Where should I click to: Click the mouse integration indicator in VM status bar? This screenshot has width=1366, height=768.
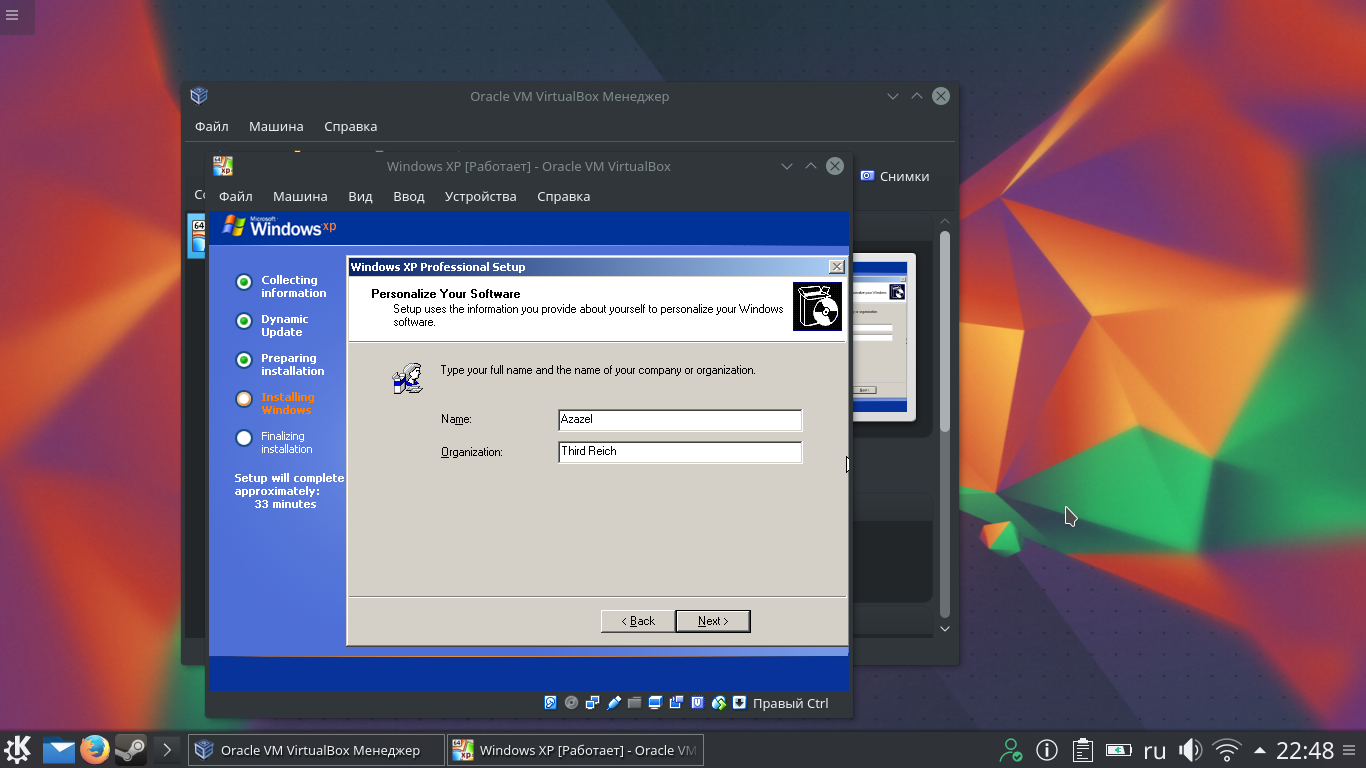tap(718, 703)
